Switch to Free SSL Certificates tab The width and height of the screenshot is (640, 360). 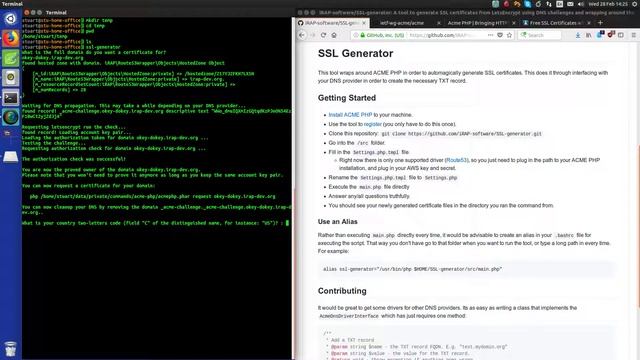[x=557, y=23]
